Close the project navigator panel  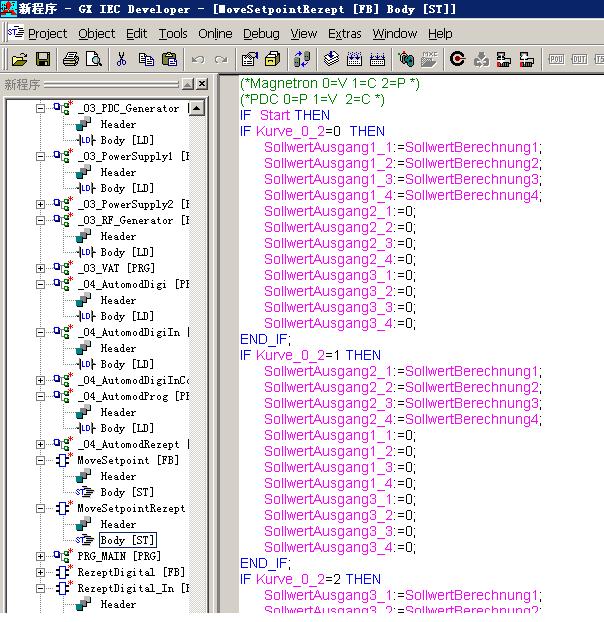click(202, 84)
